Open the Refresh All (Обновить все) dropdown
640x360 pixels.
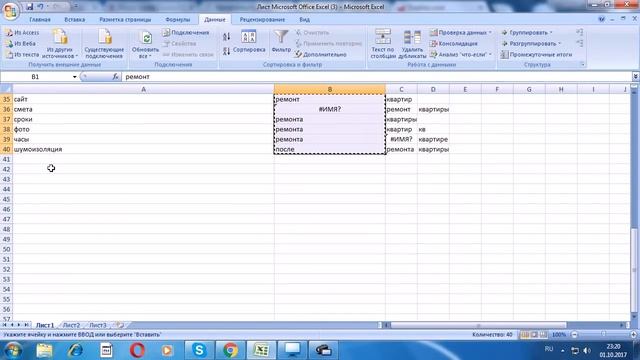[x=145, y=44]
